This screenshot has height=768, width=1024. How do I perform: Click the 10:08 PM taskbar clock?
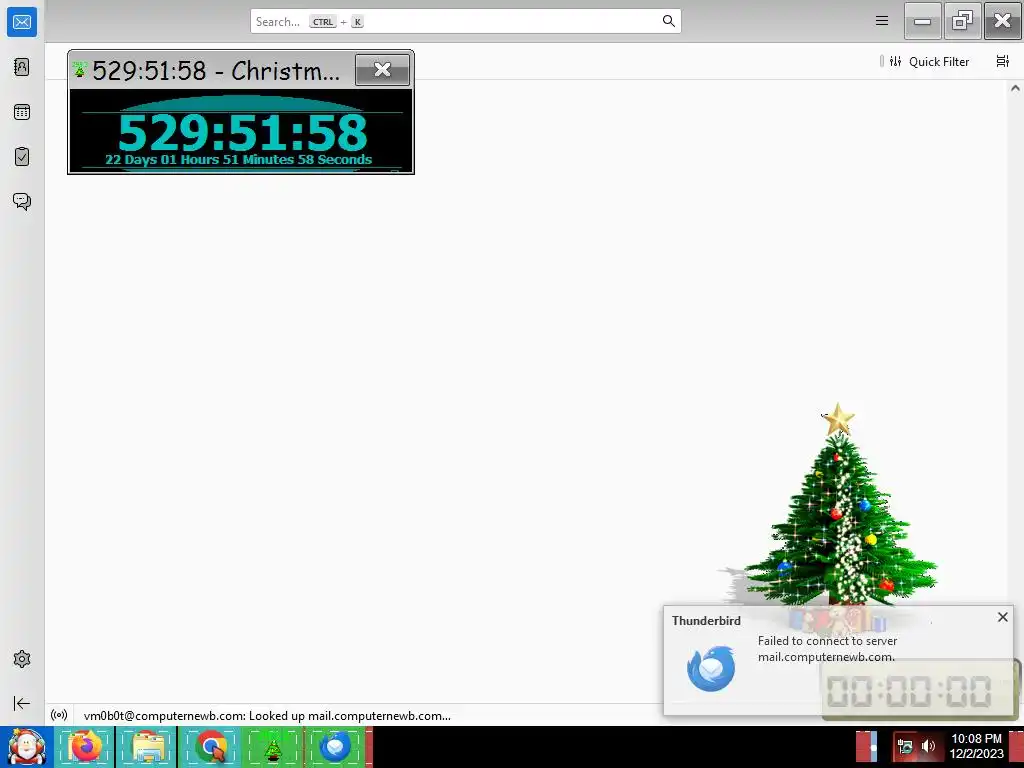click(976, 746)
